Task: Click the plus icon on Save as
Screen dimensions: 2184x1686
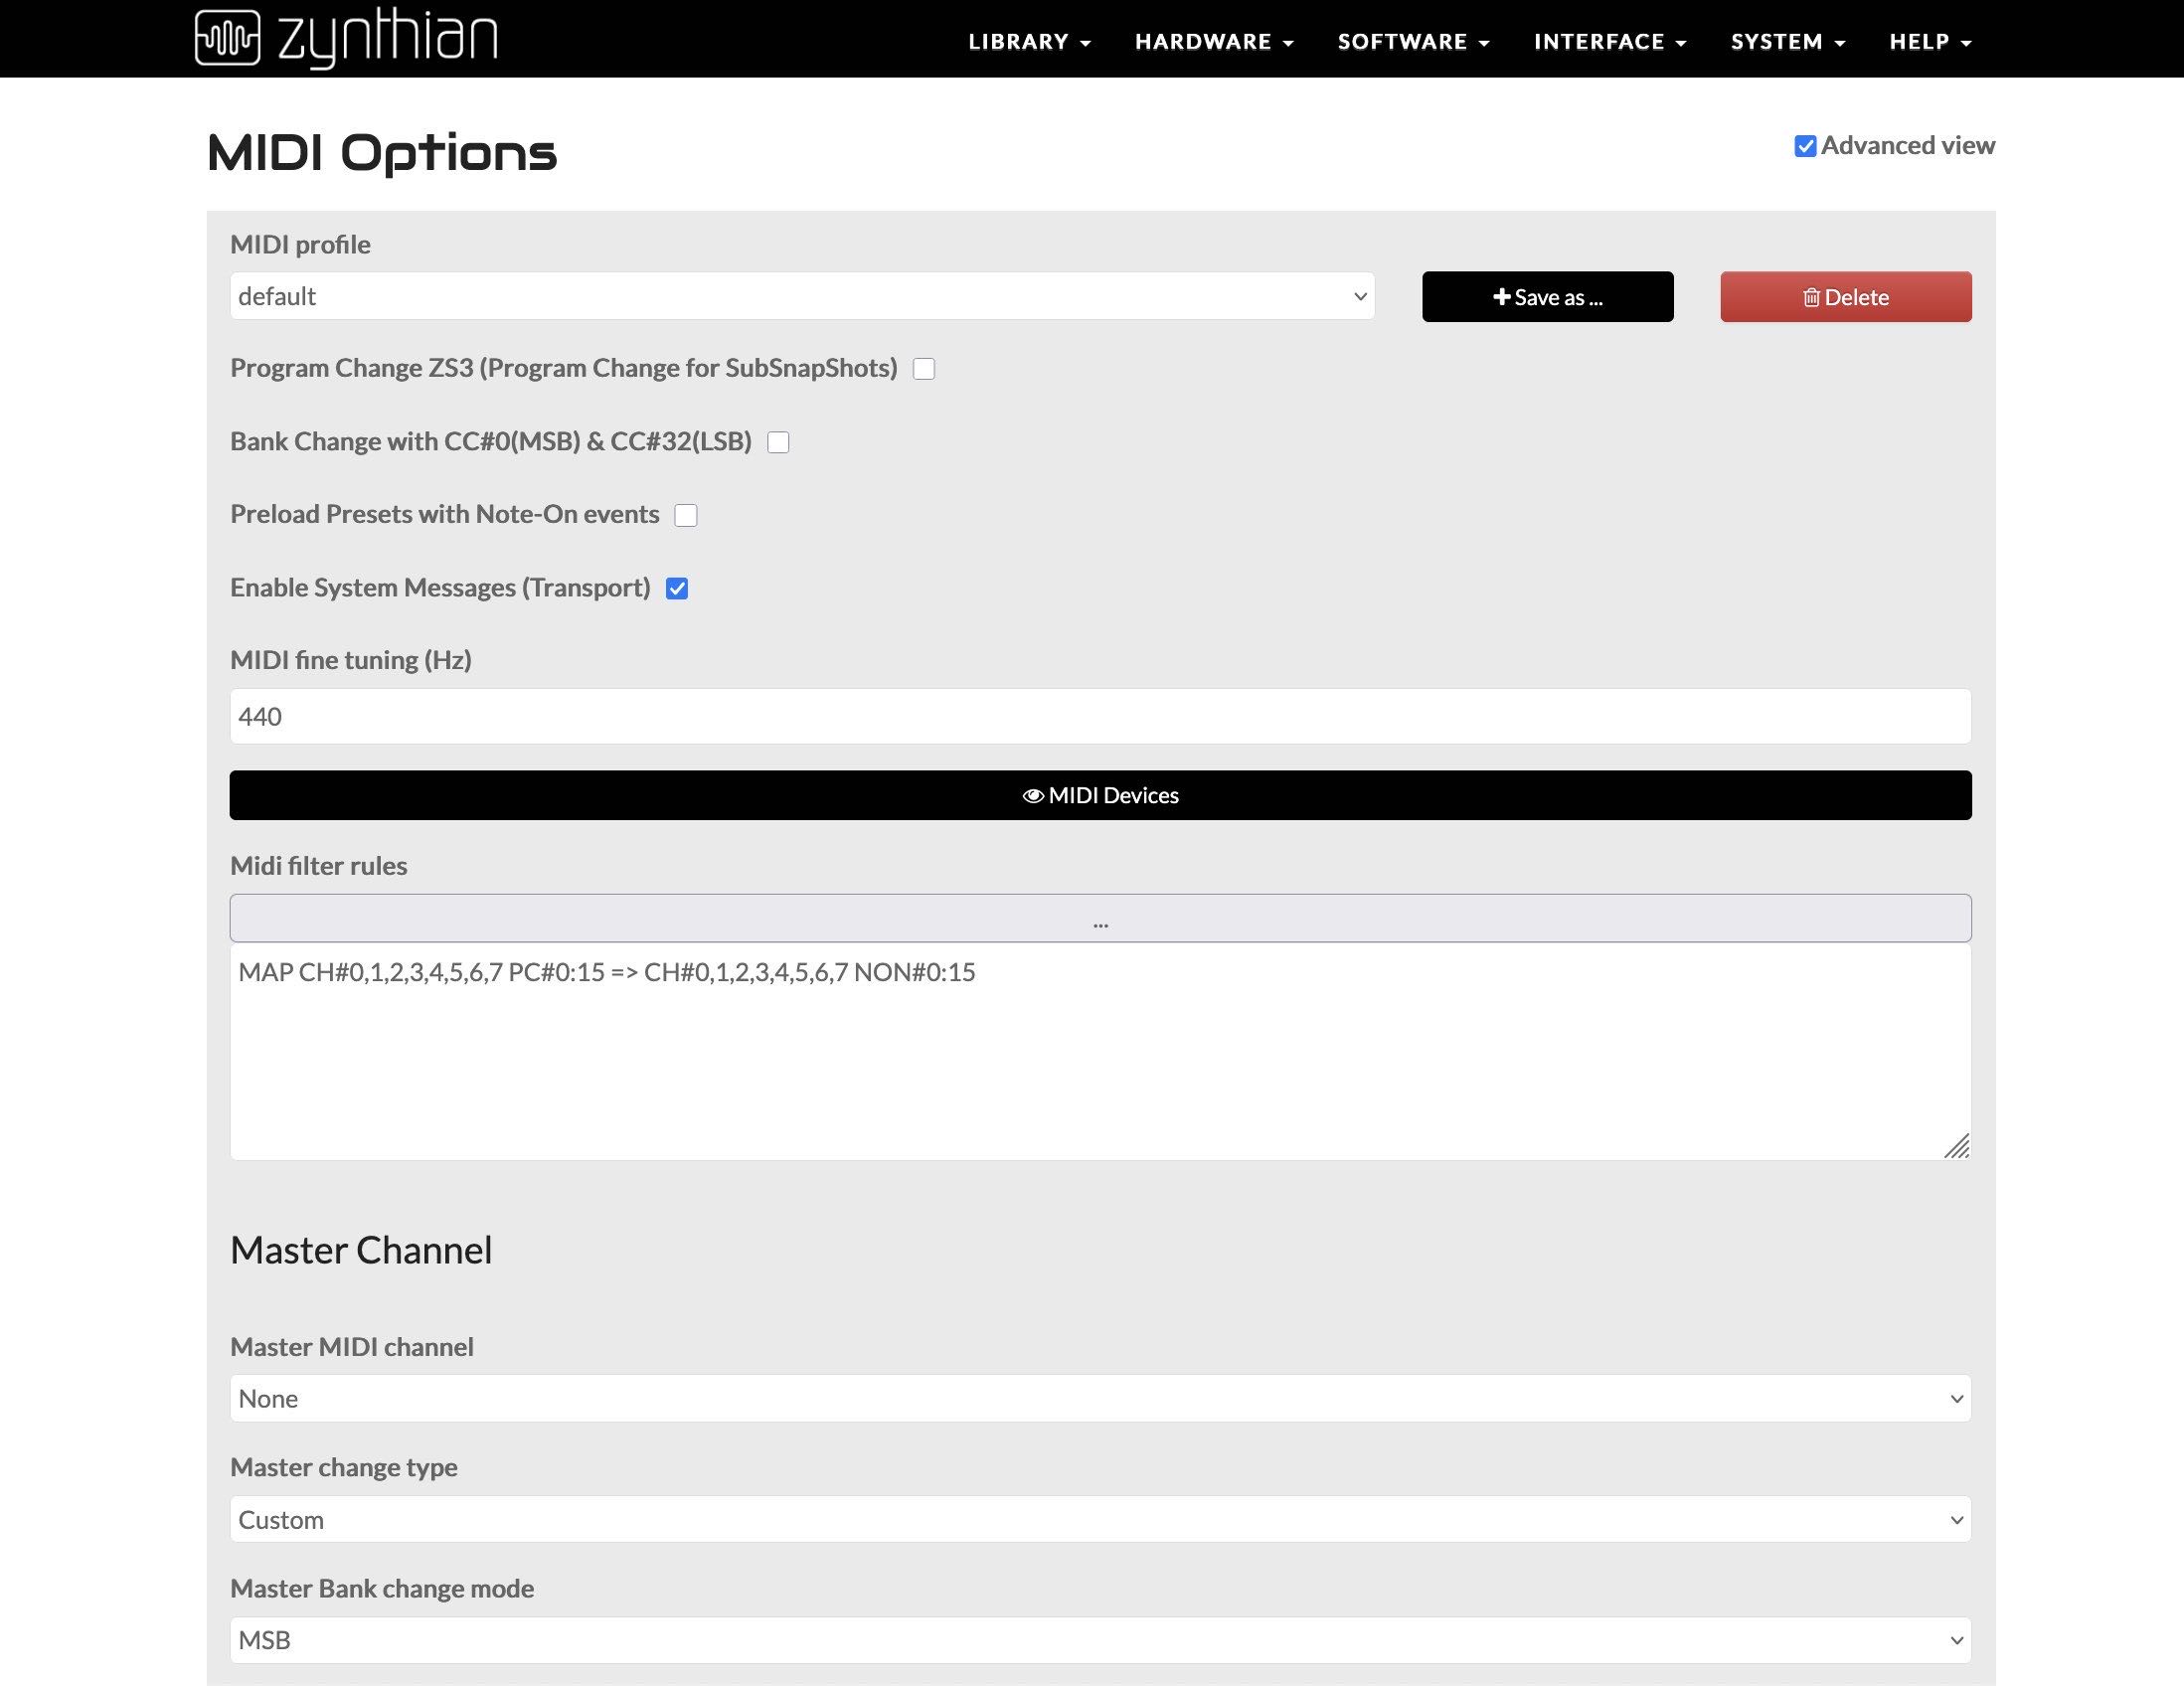Action: (1501, 297)
